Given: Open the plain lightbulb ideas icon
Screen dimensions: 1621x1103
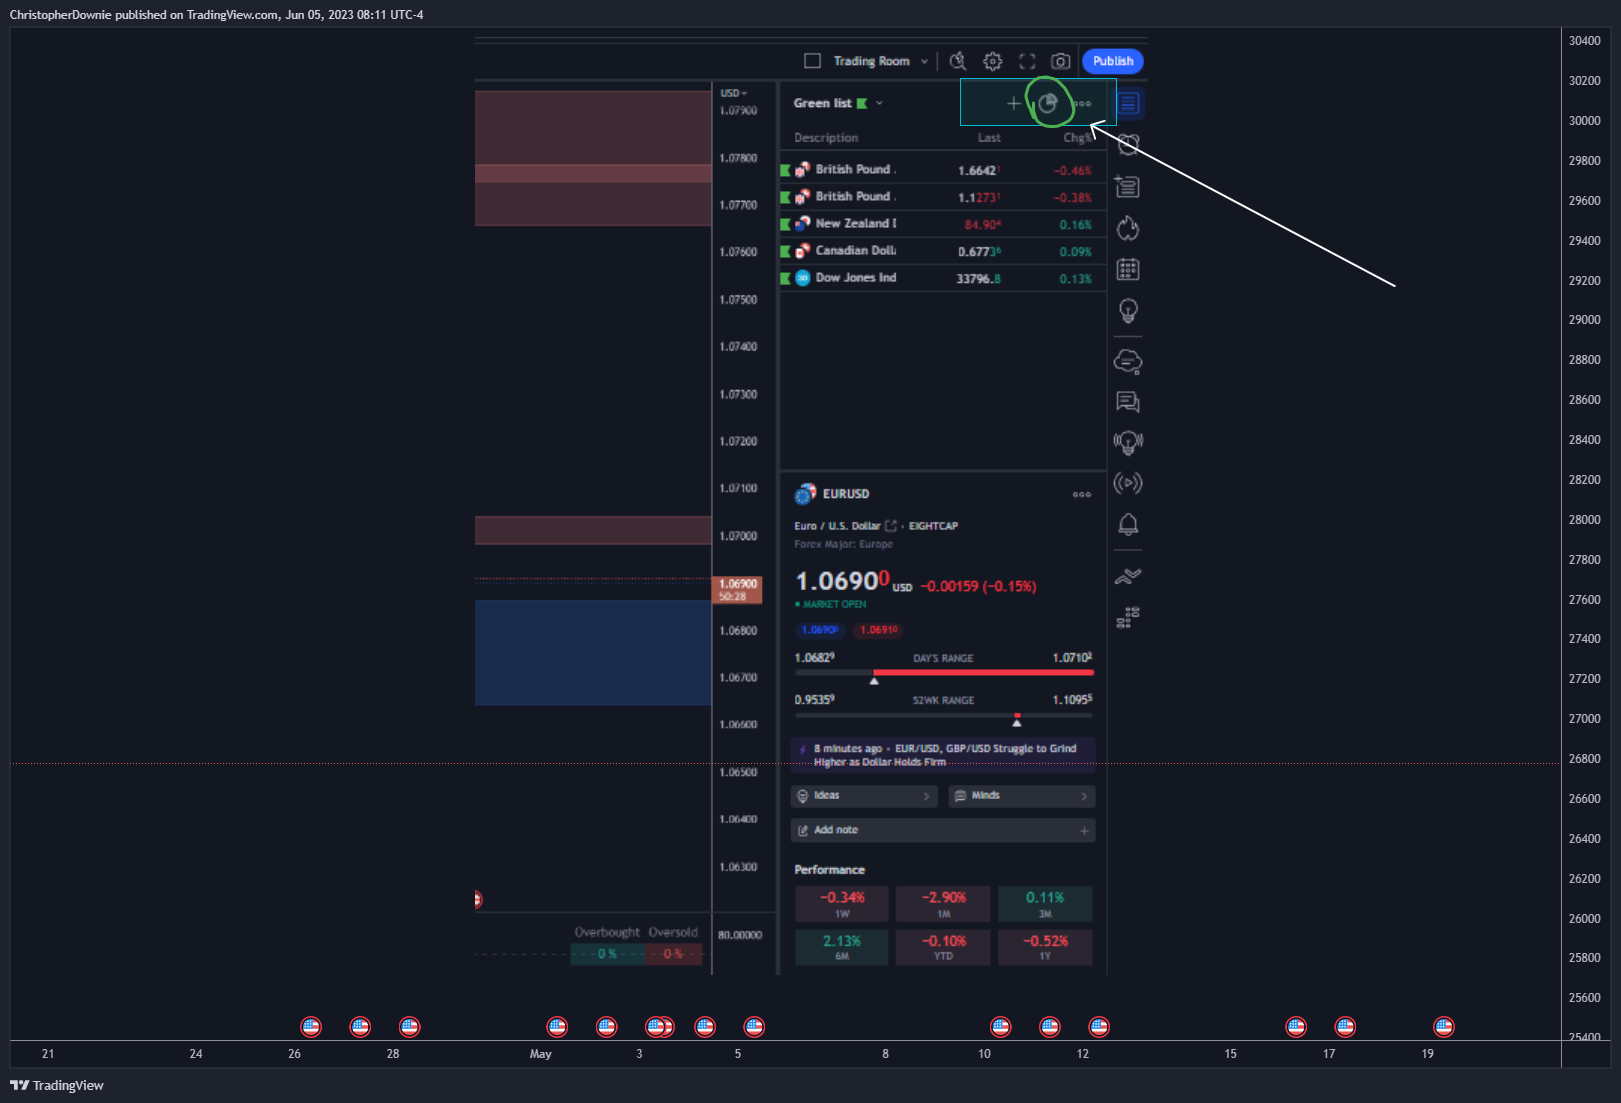Looking at the screenshot, I should pos(1128,311).
